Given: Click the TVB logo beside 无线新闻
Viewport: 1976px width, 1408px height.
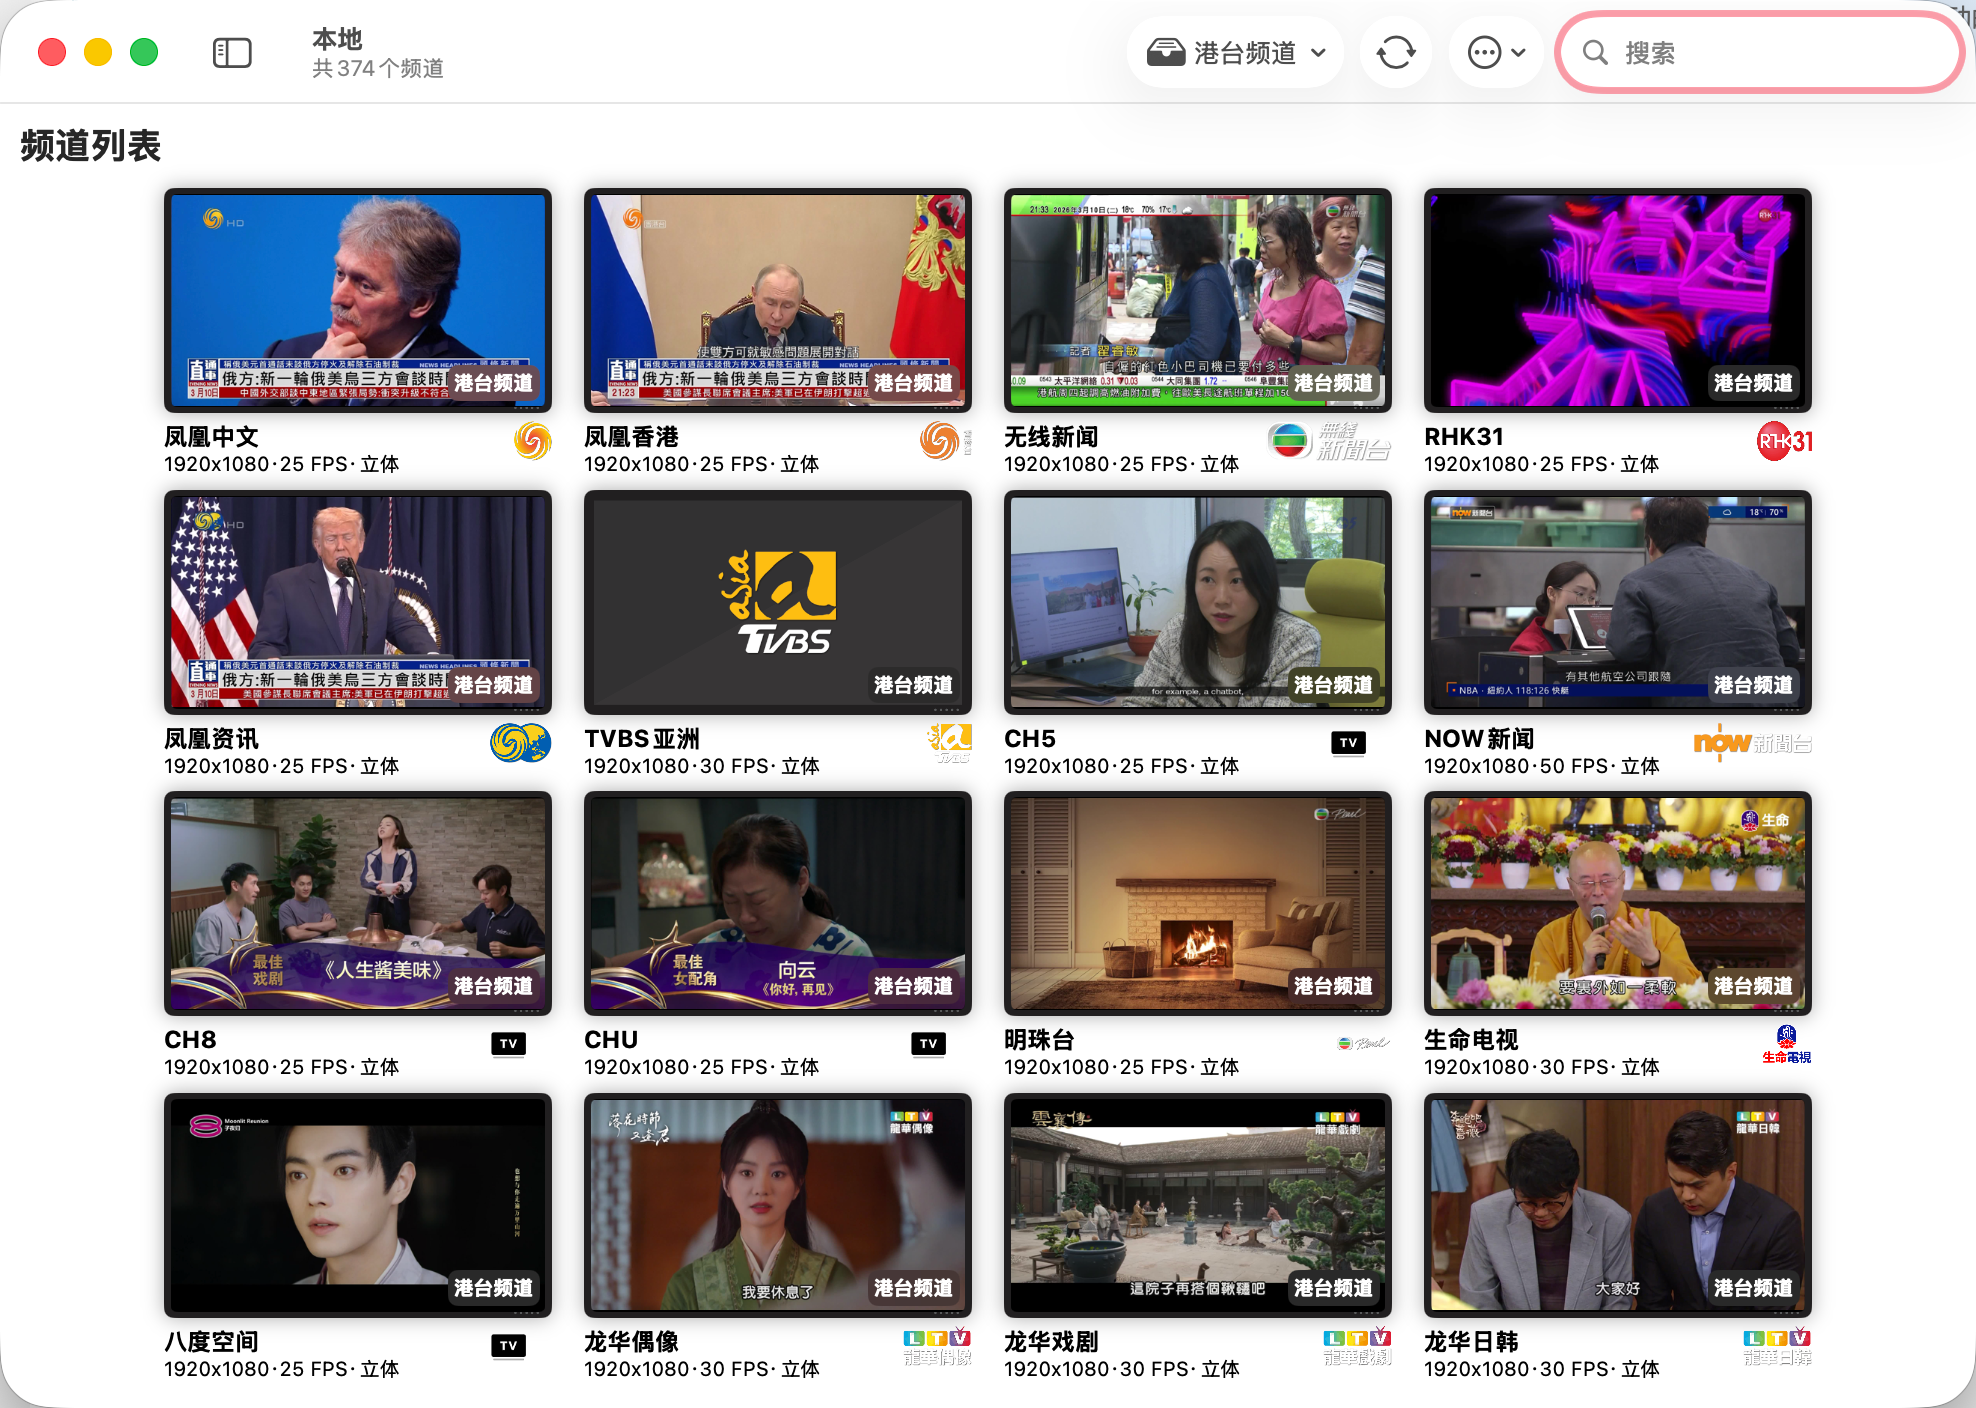Looking at the screenshot, I should coord(1329,441).
